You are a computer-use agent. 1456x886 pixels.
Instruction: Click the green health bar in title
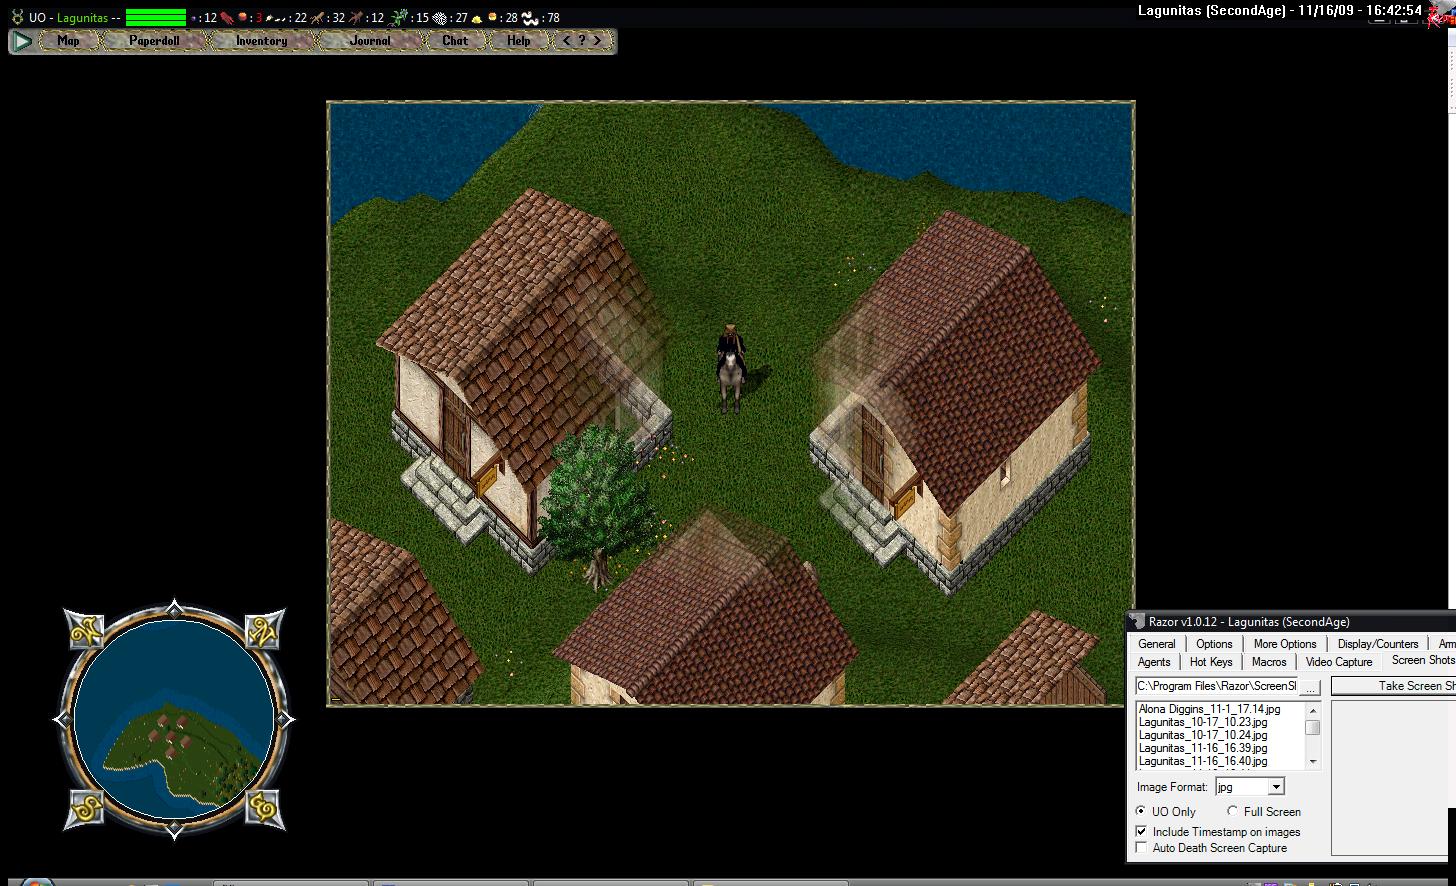click(156, 17)
